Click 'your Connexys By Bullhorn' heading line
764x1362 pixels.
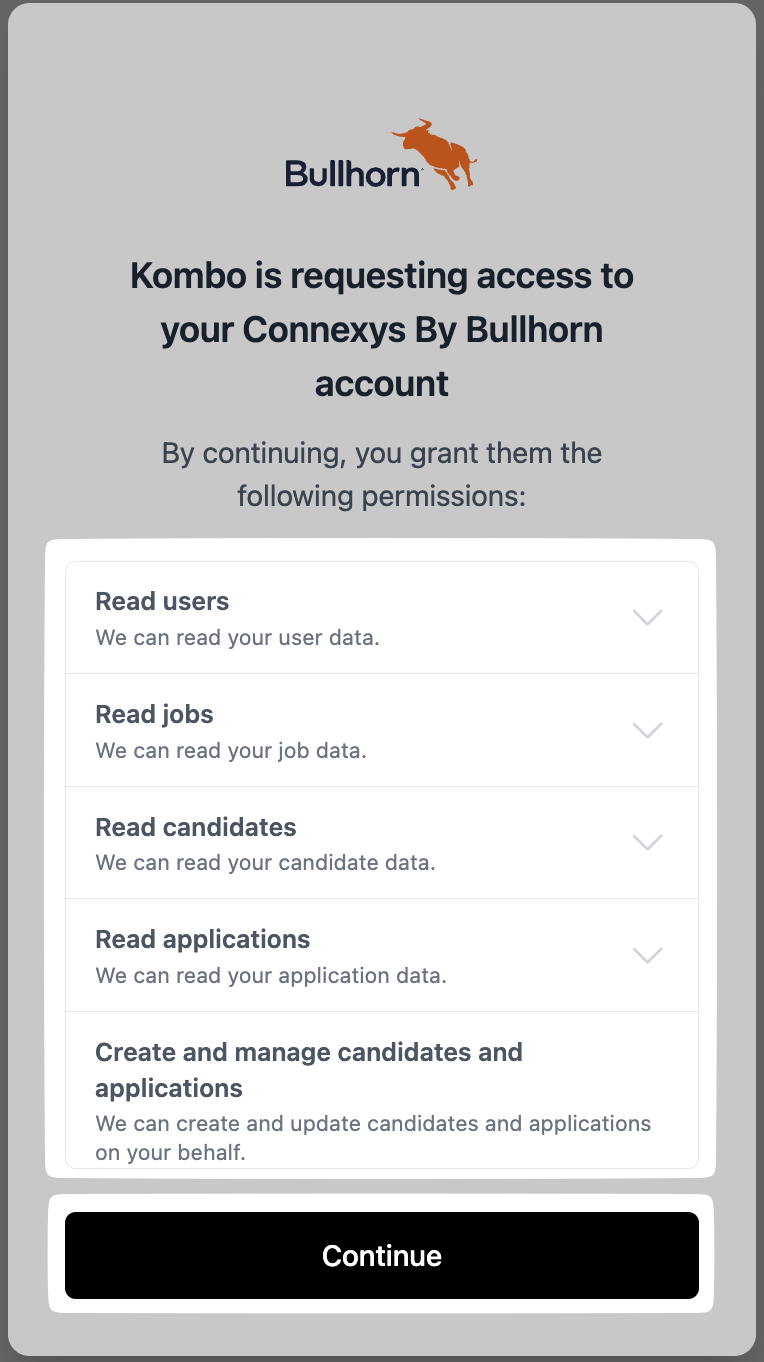point(382,329)
